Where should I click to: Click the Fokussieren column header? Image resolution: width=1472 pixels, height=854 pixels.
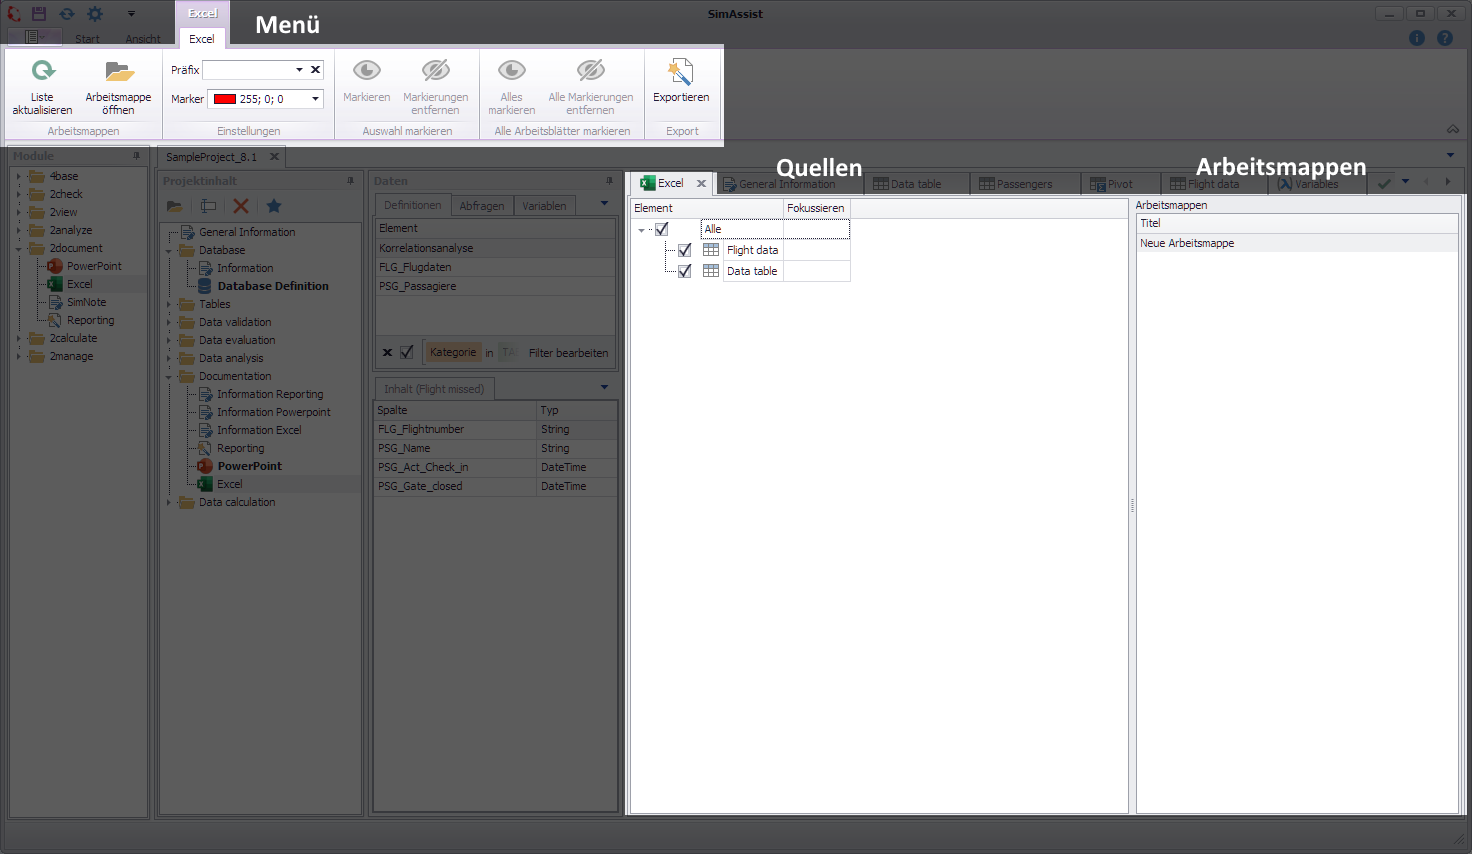[x=816, y=208]
